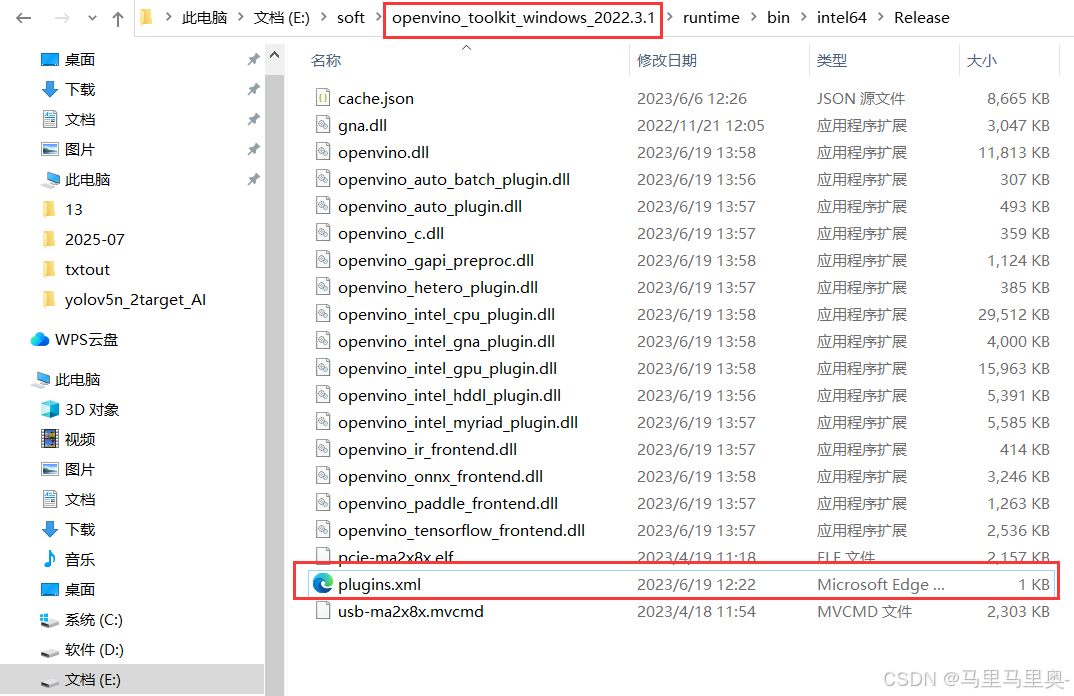Select openvino_onnx_frontend.dll

440,476
